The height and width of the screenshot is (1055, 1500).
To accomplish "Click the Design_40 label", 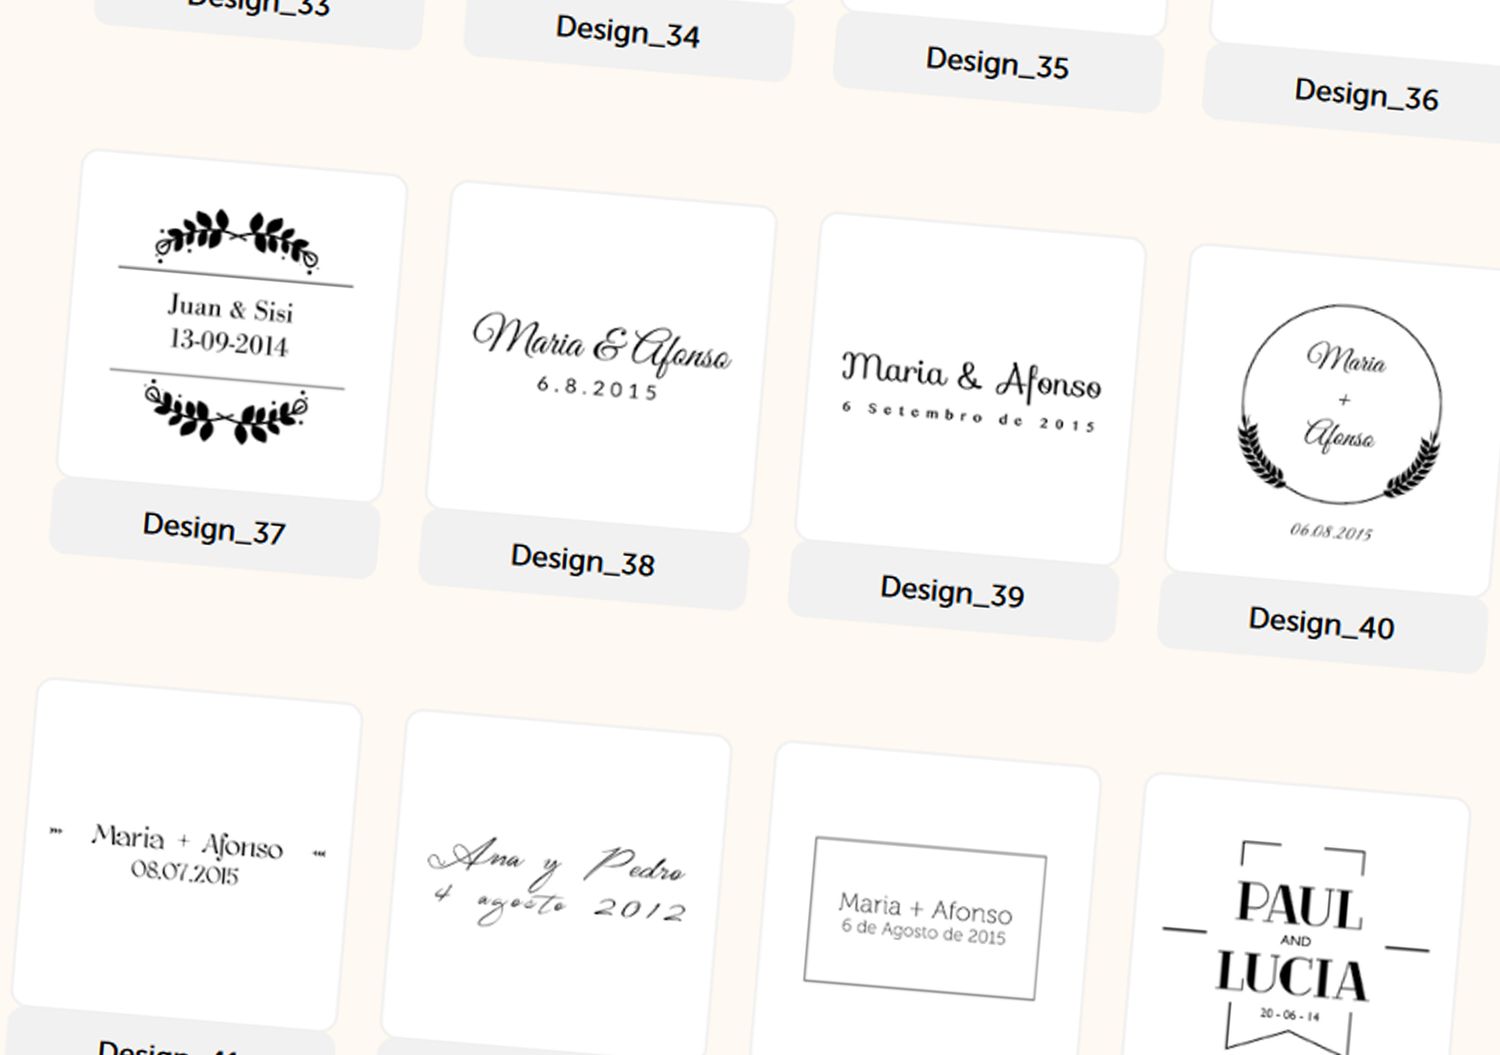I will point(1322,624).
